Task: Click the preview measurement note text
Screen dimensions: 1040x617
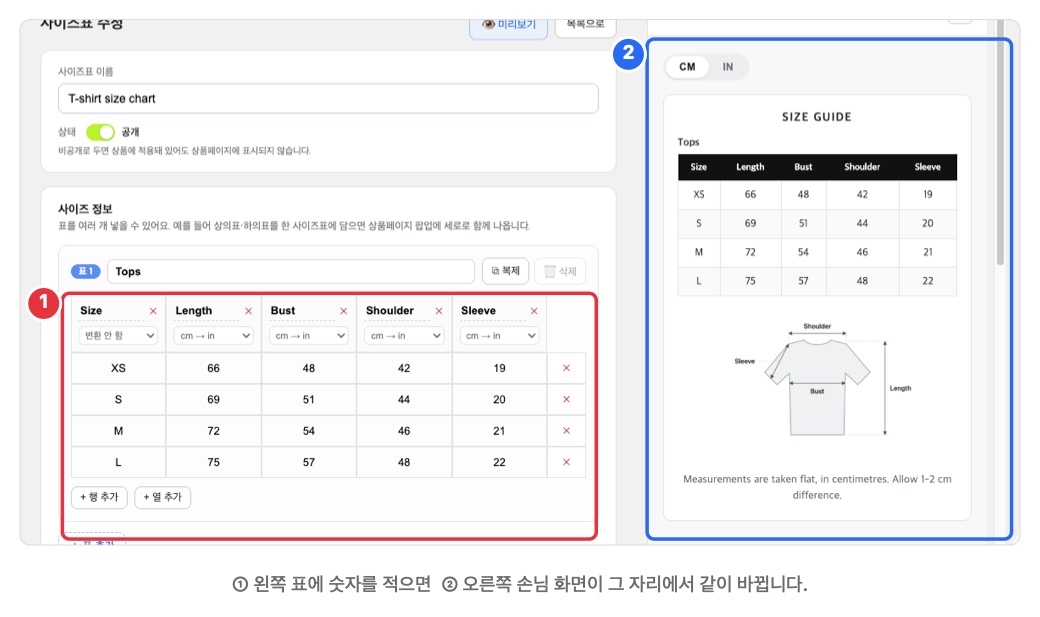Action: 817,487
